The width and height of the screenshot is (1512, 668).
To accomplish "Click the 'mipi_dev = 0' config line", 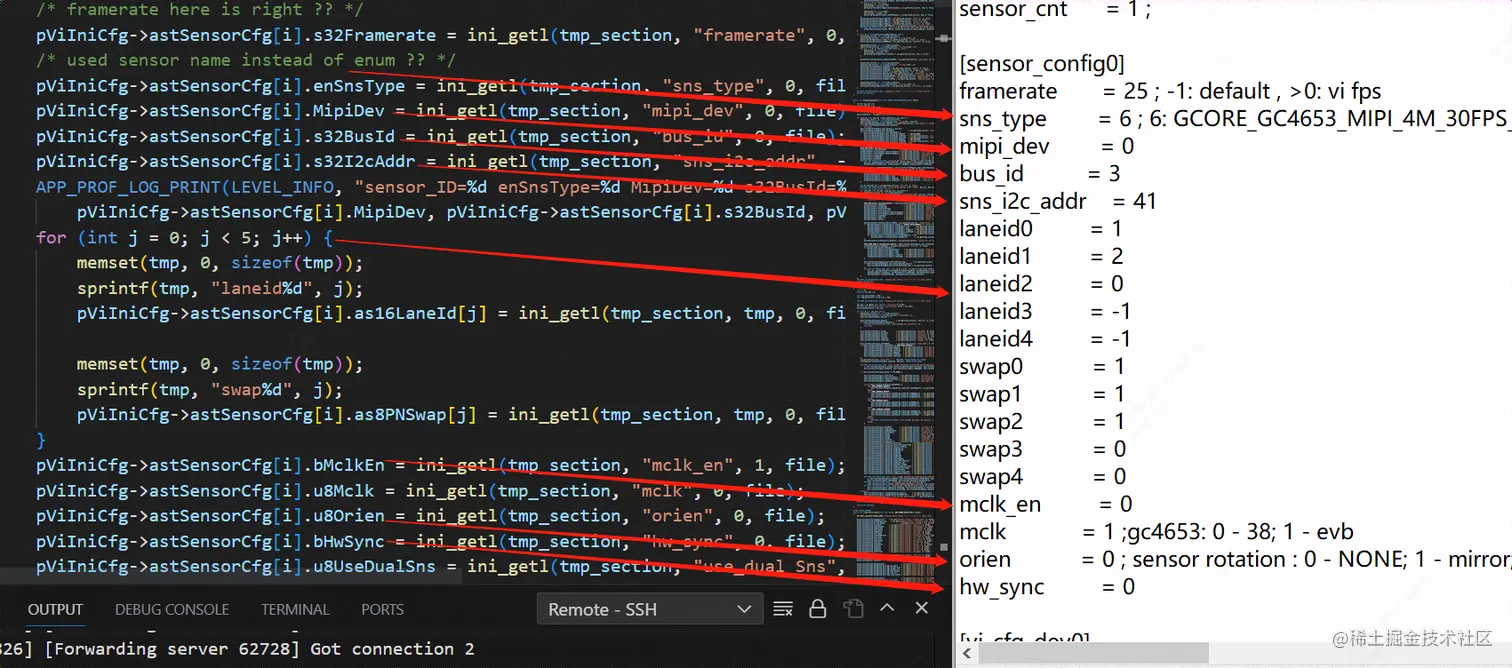I will (1046, 146).
